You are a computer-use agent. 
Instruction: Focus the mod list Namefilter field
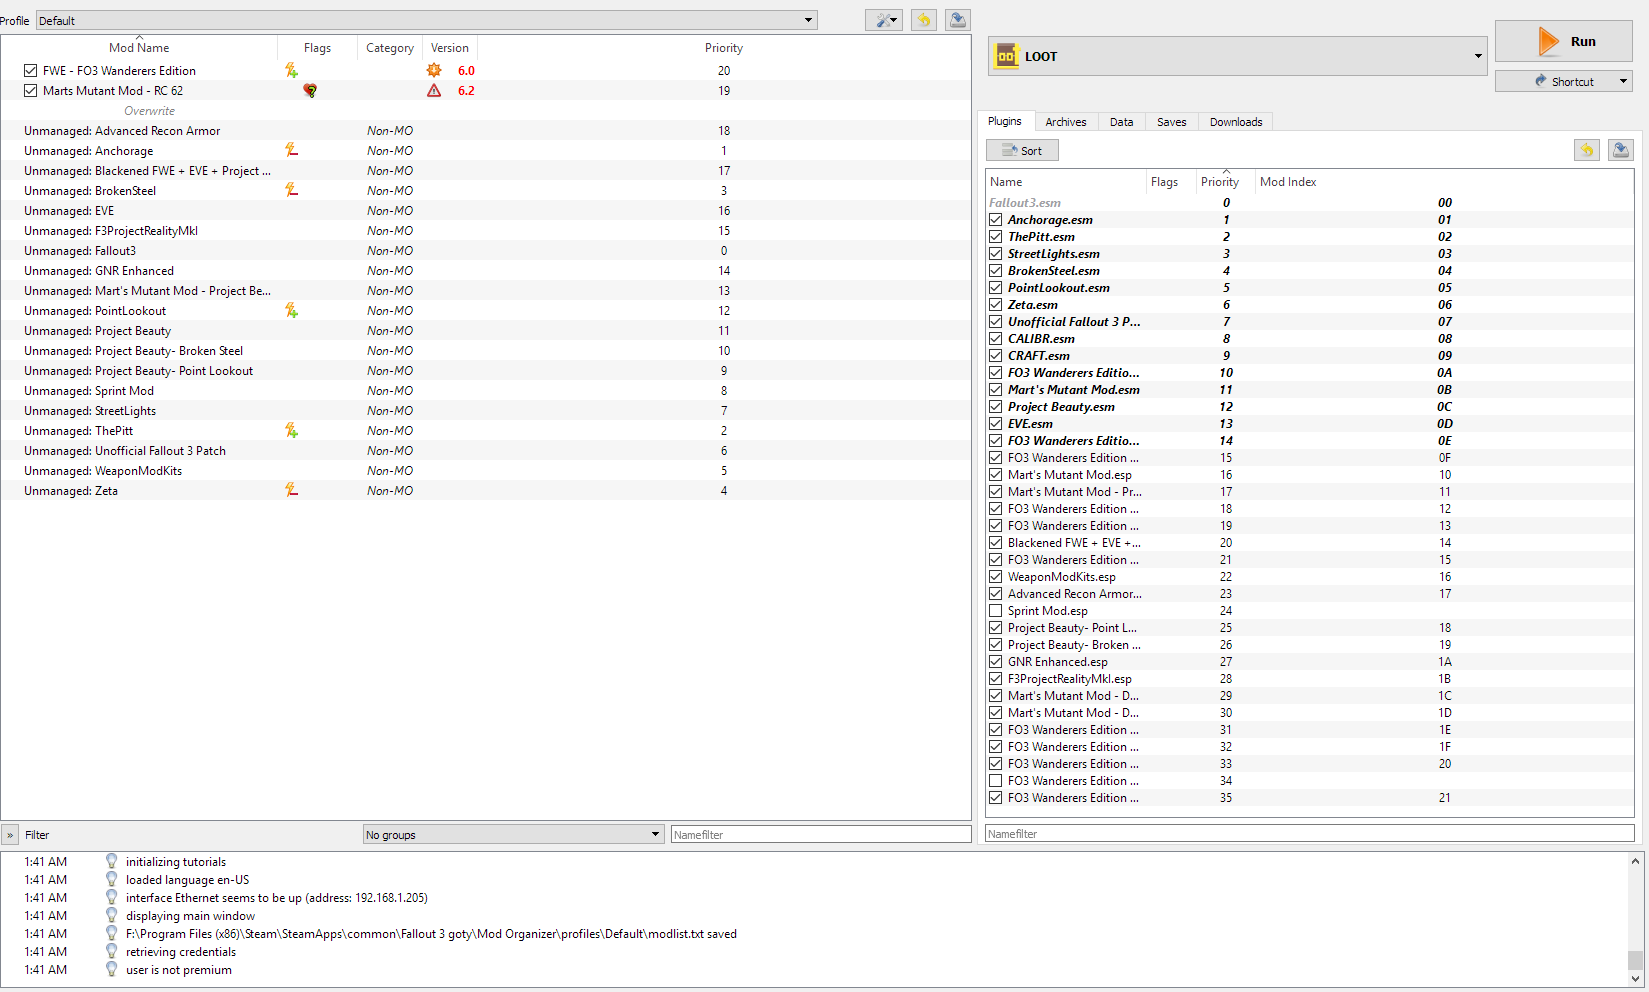click(x=821, y=834)
